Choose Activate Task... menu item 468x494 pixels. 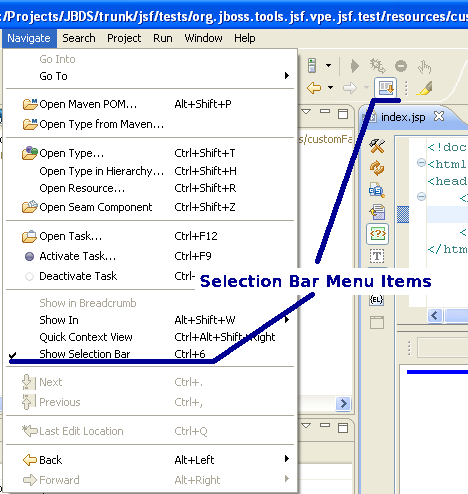(150, 256)
